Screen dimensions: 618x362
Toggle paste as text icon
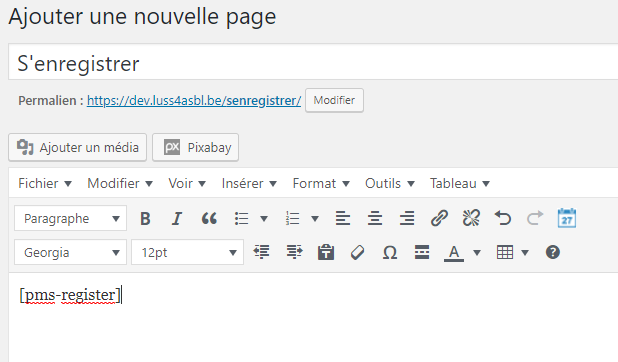(326, 252)
